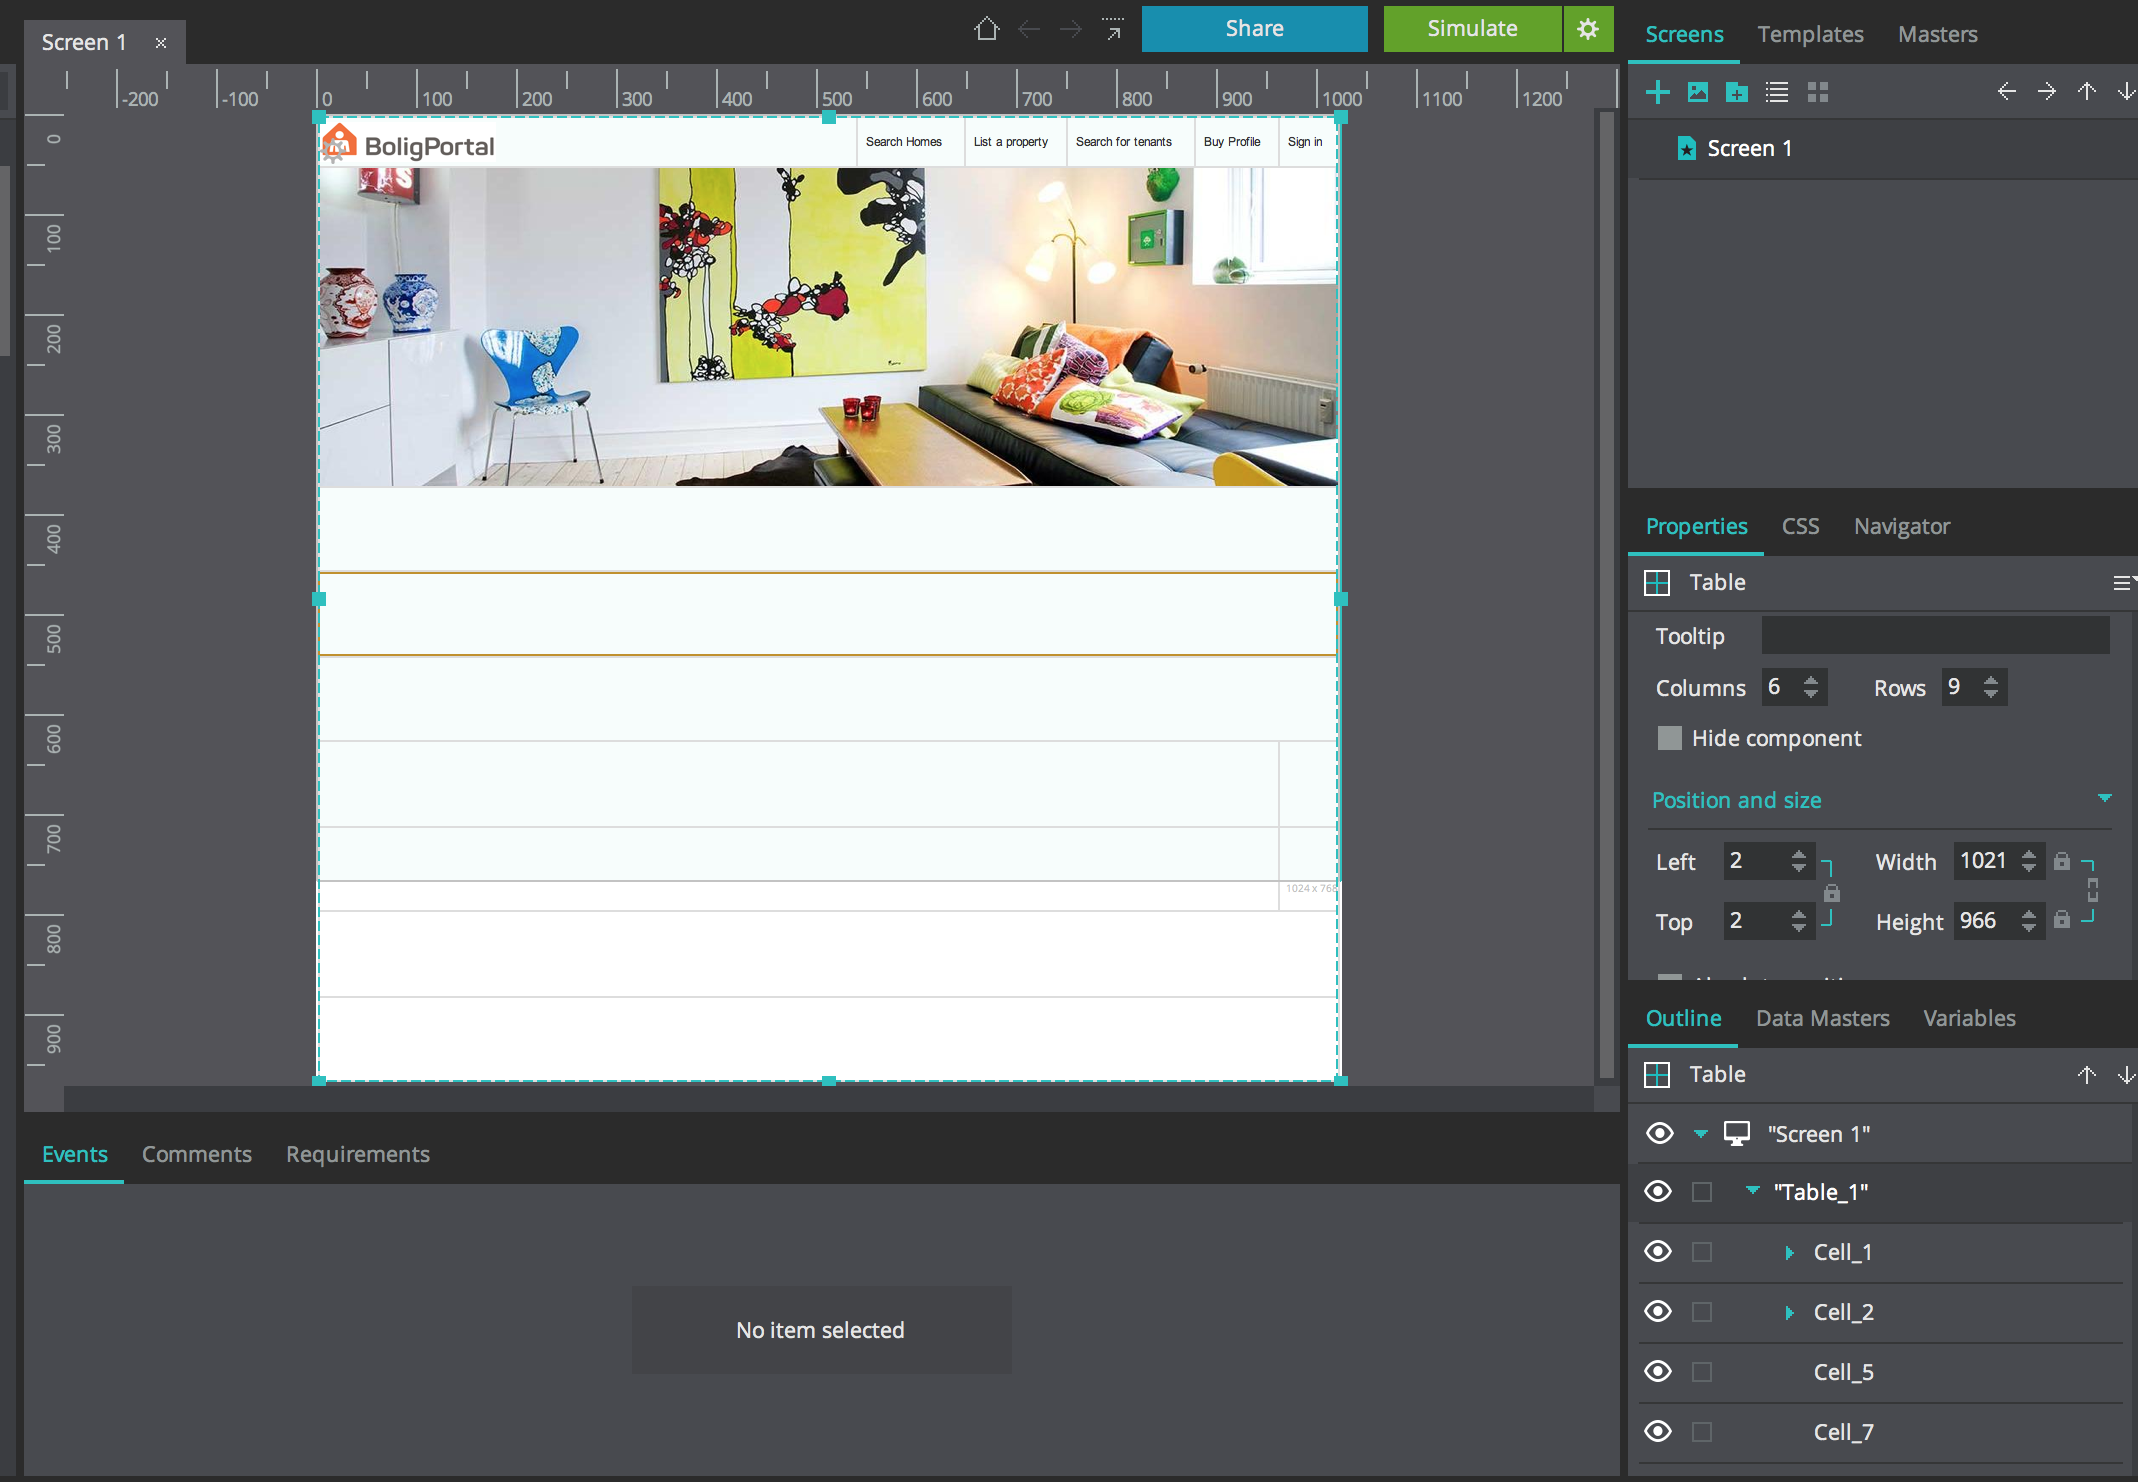Click the add new screen plus icon

1657,92
